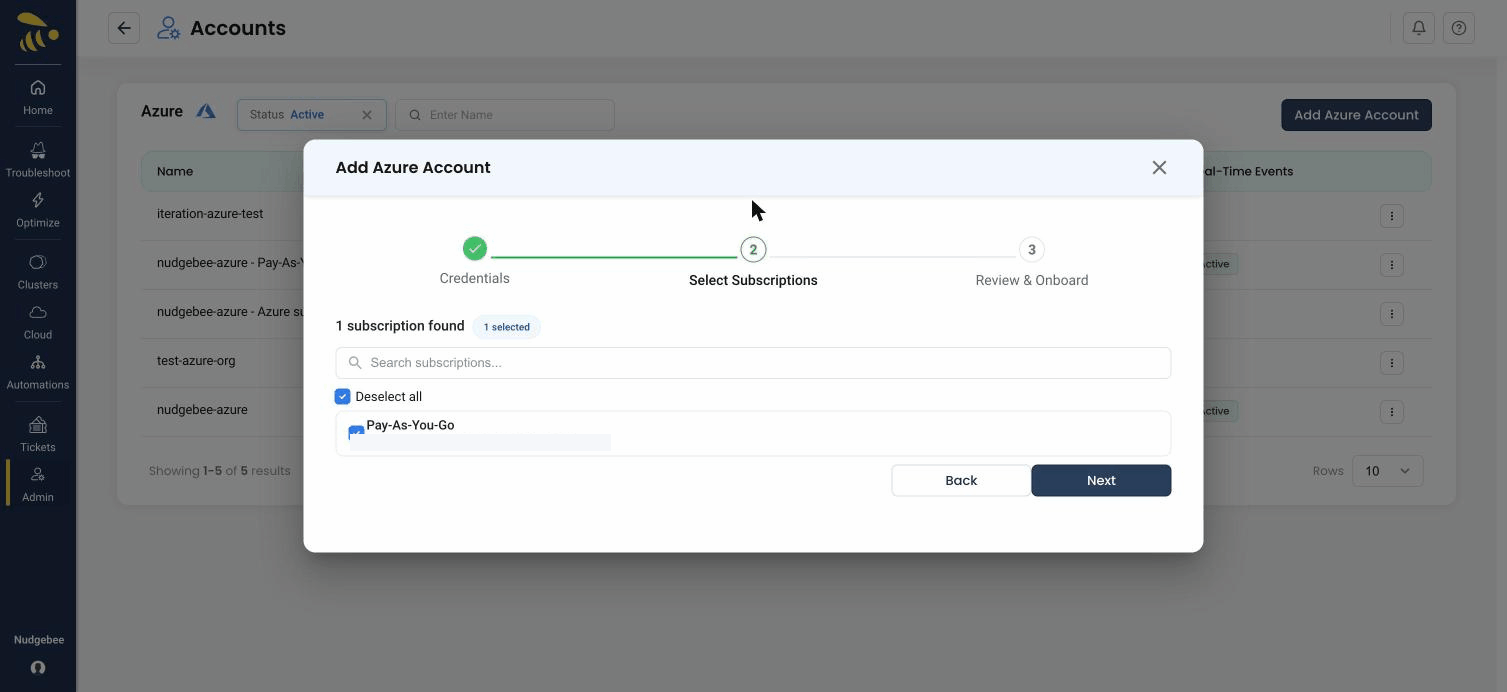1507x692 pixels.
Task: Open row menu for nudgebee-azure Azure subscription
Action: pyautogui.click(x=1391, y=313)
